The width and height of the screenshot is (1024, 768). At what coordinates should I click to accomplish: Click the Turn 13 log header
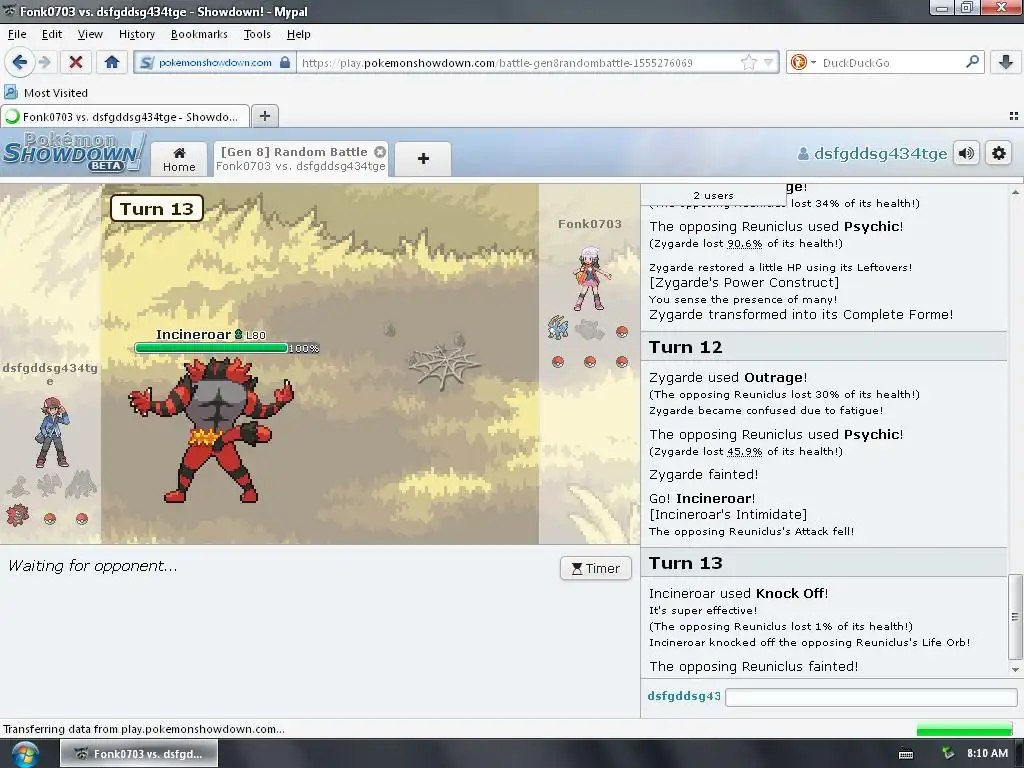tap(824, 563)
